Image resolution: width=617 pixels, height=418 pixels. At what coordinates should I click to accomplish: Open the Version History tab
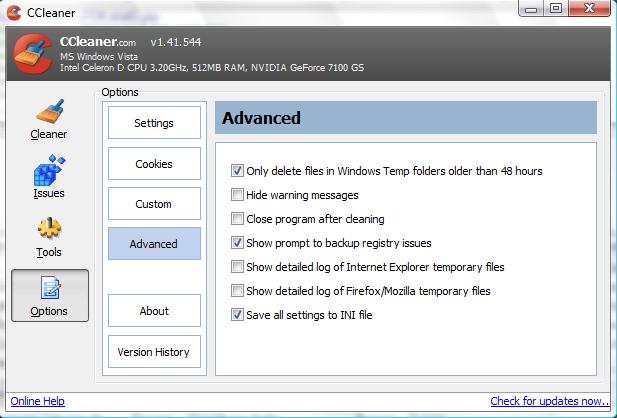coord(154,352)
